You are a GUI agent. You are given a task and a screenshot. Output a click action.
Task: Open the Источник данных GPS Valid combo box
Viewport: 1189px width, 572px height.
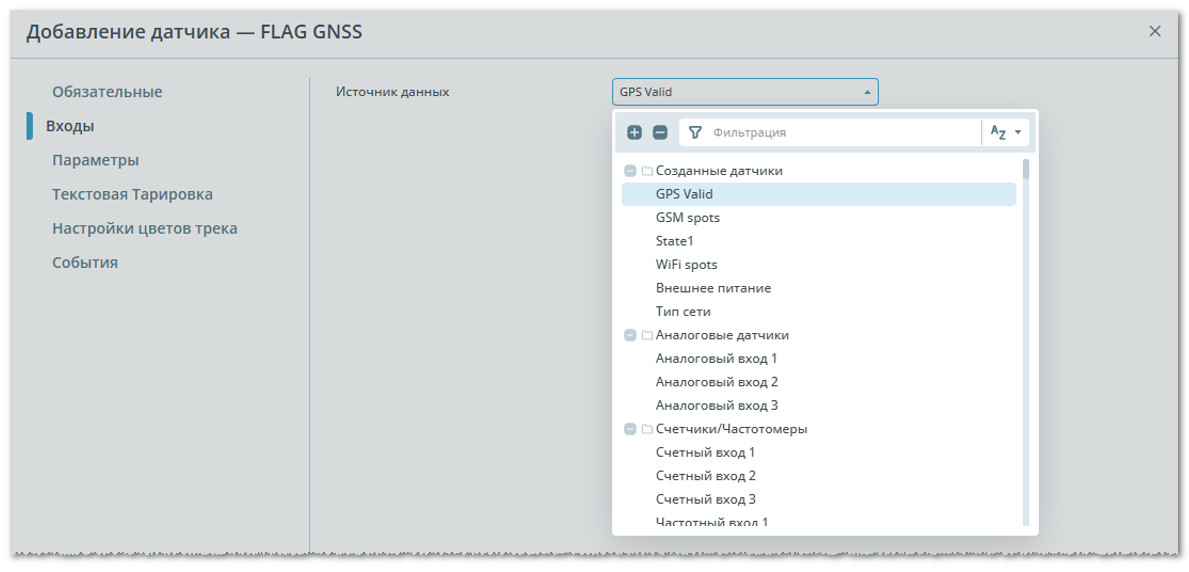click(x=745, y=92)
